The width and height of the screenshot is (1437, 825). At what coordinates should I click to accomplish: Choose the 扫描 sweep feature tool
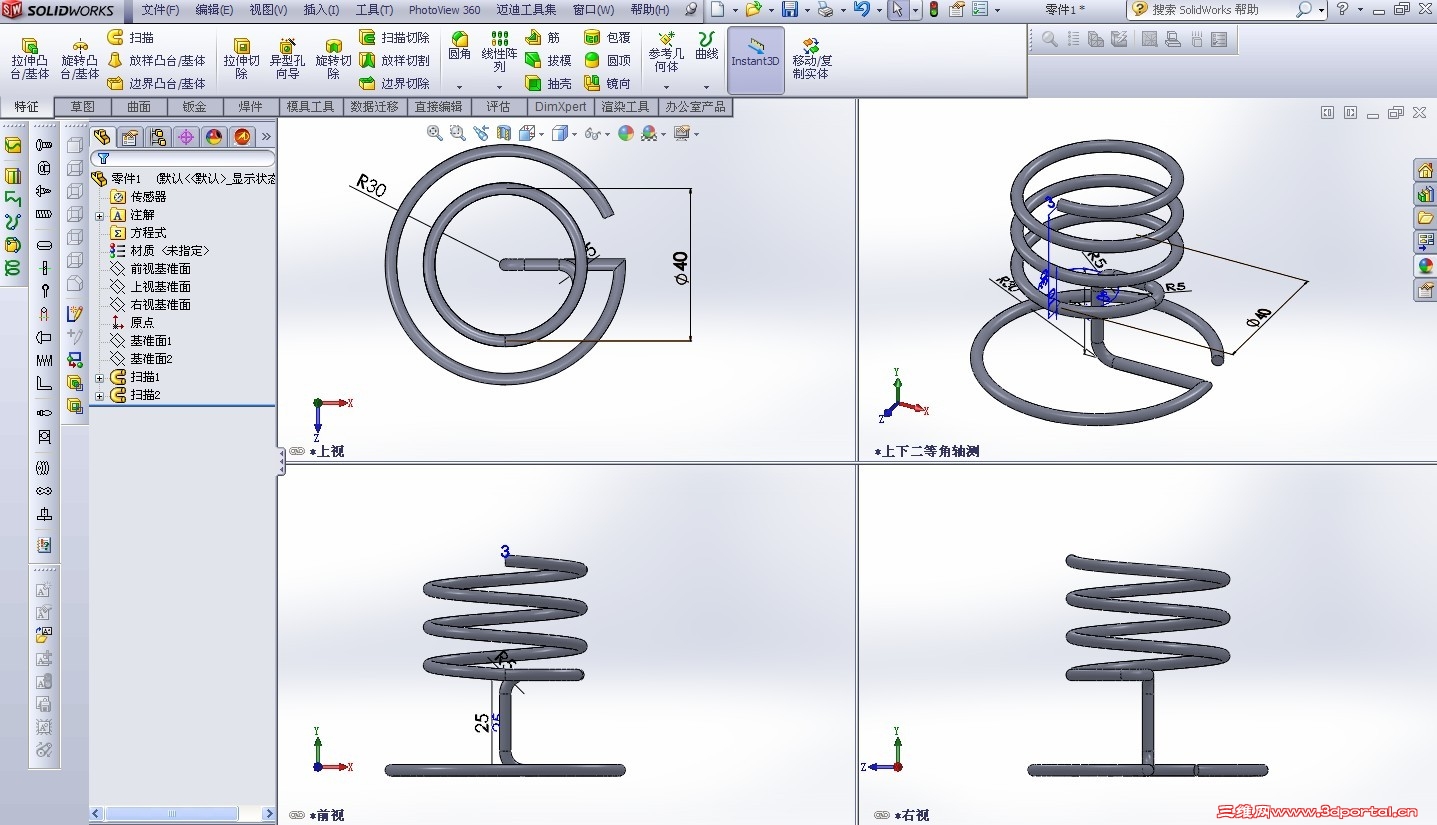pos(131,37)
